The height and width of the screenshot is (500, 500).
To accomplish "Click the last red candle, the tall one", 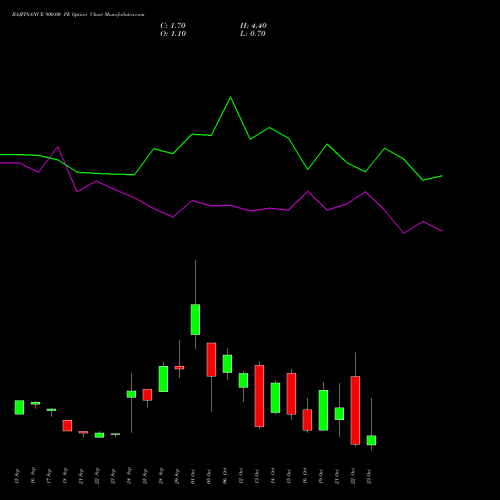I will [355, 410].
